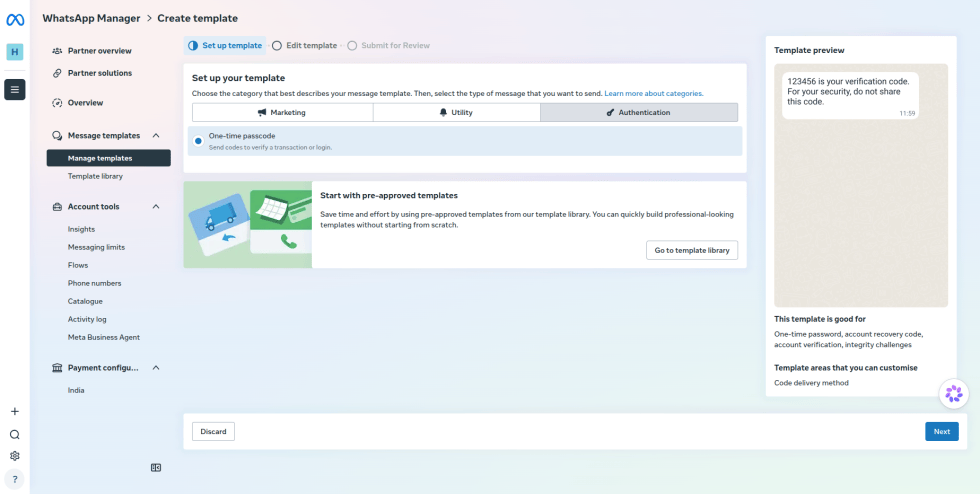The width and height of the screenshot is (980, 494).
Task: Click the Submit for Review step circle
Action: (352, 46)
